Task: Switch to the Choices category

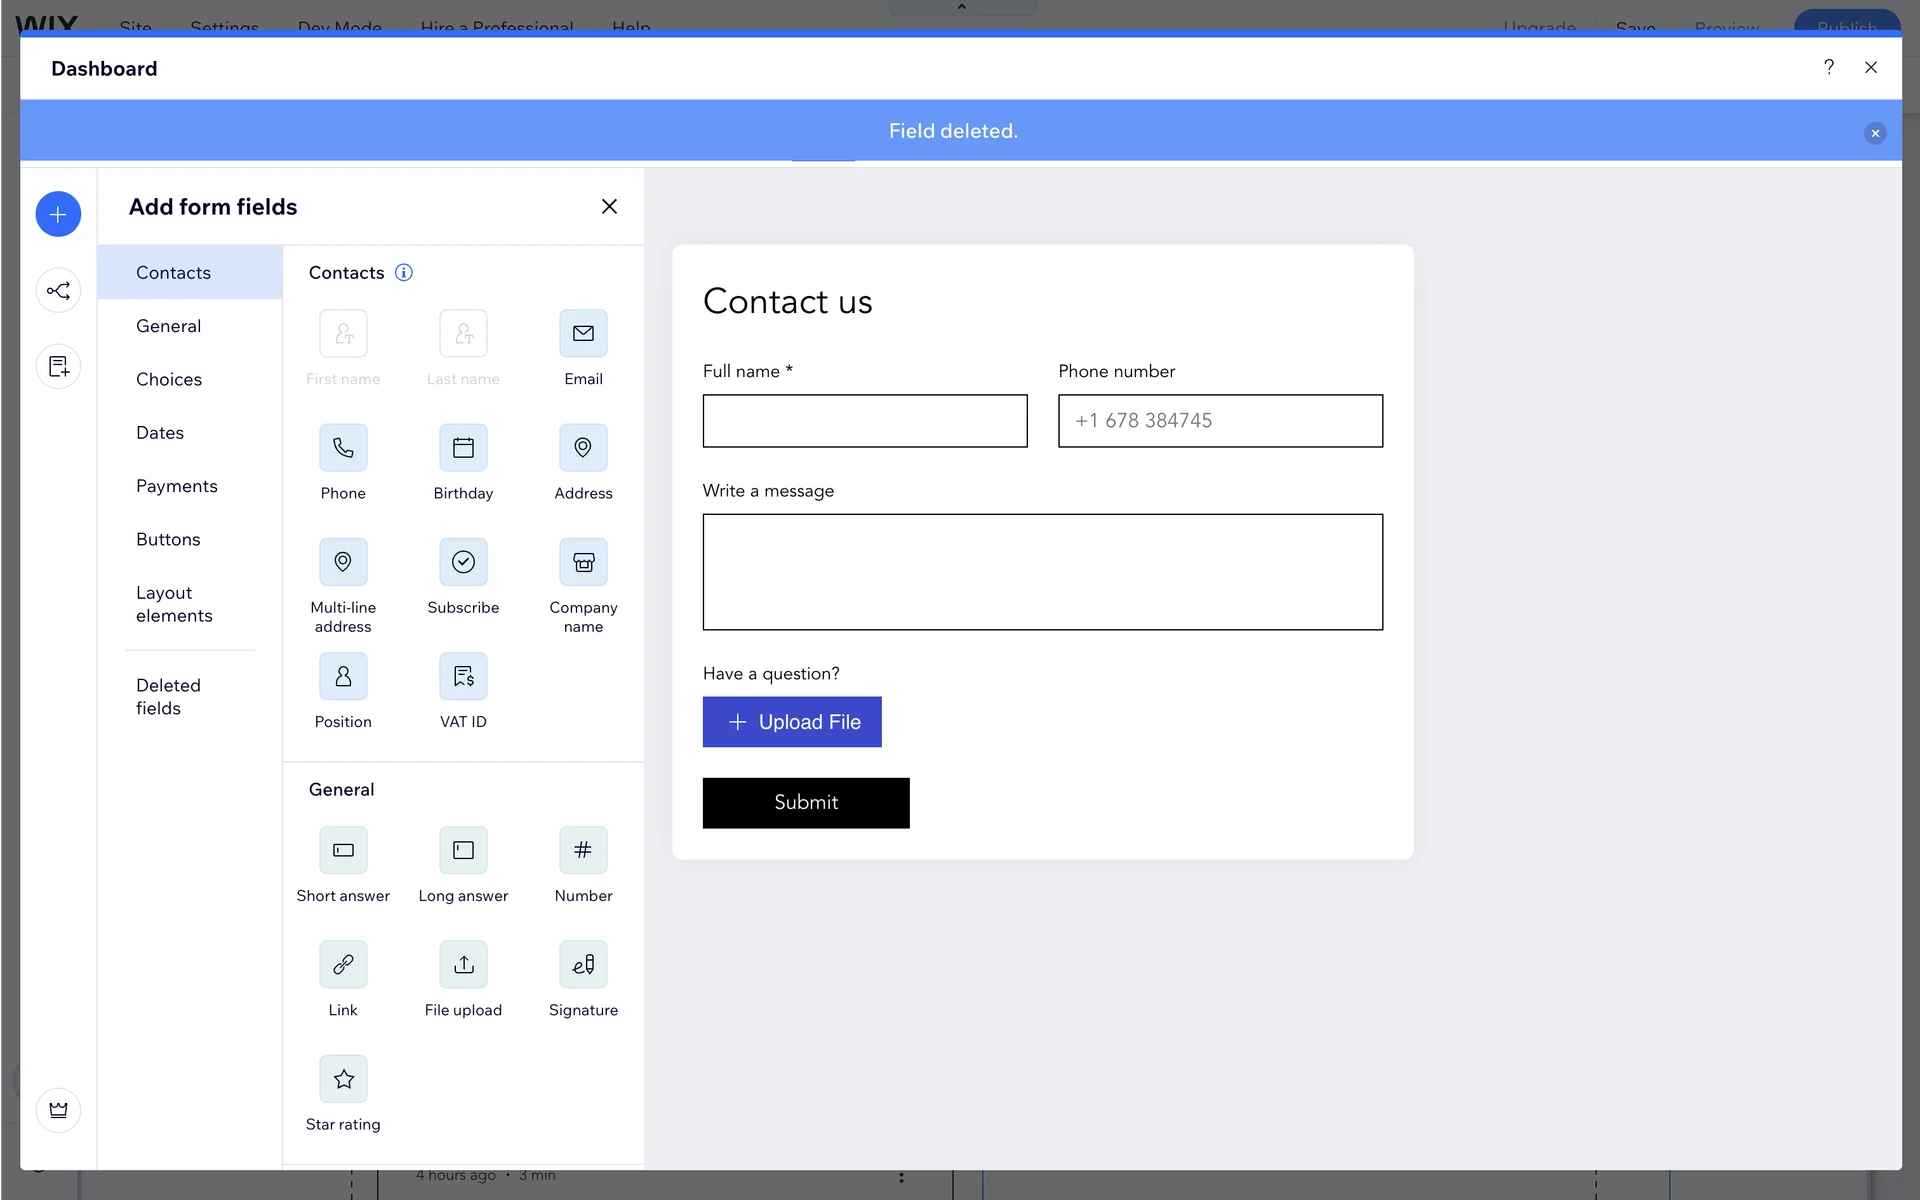Action: point(169,379)
